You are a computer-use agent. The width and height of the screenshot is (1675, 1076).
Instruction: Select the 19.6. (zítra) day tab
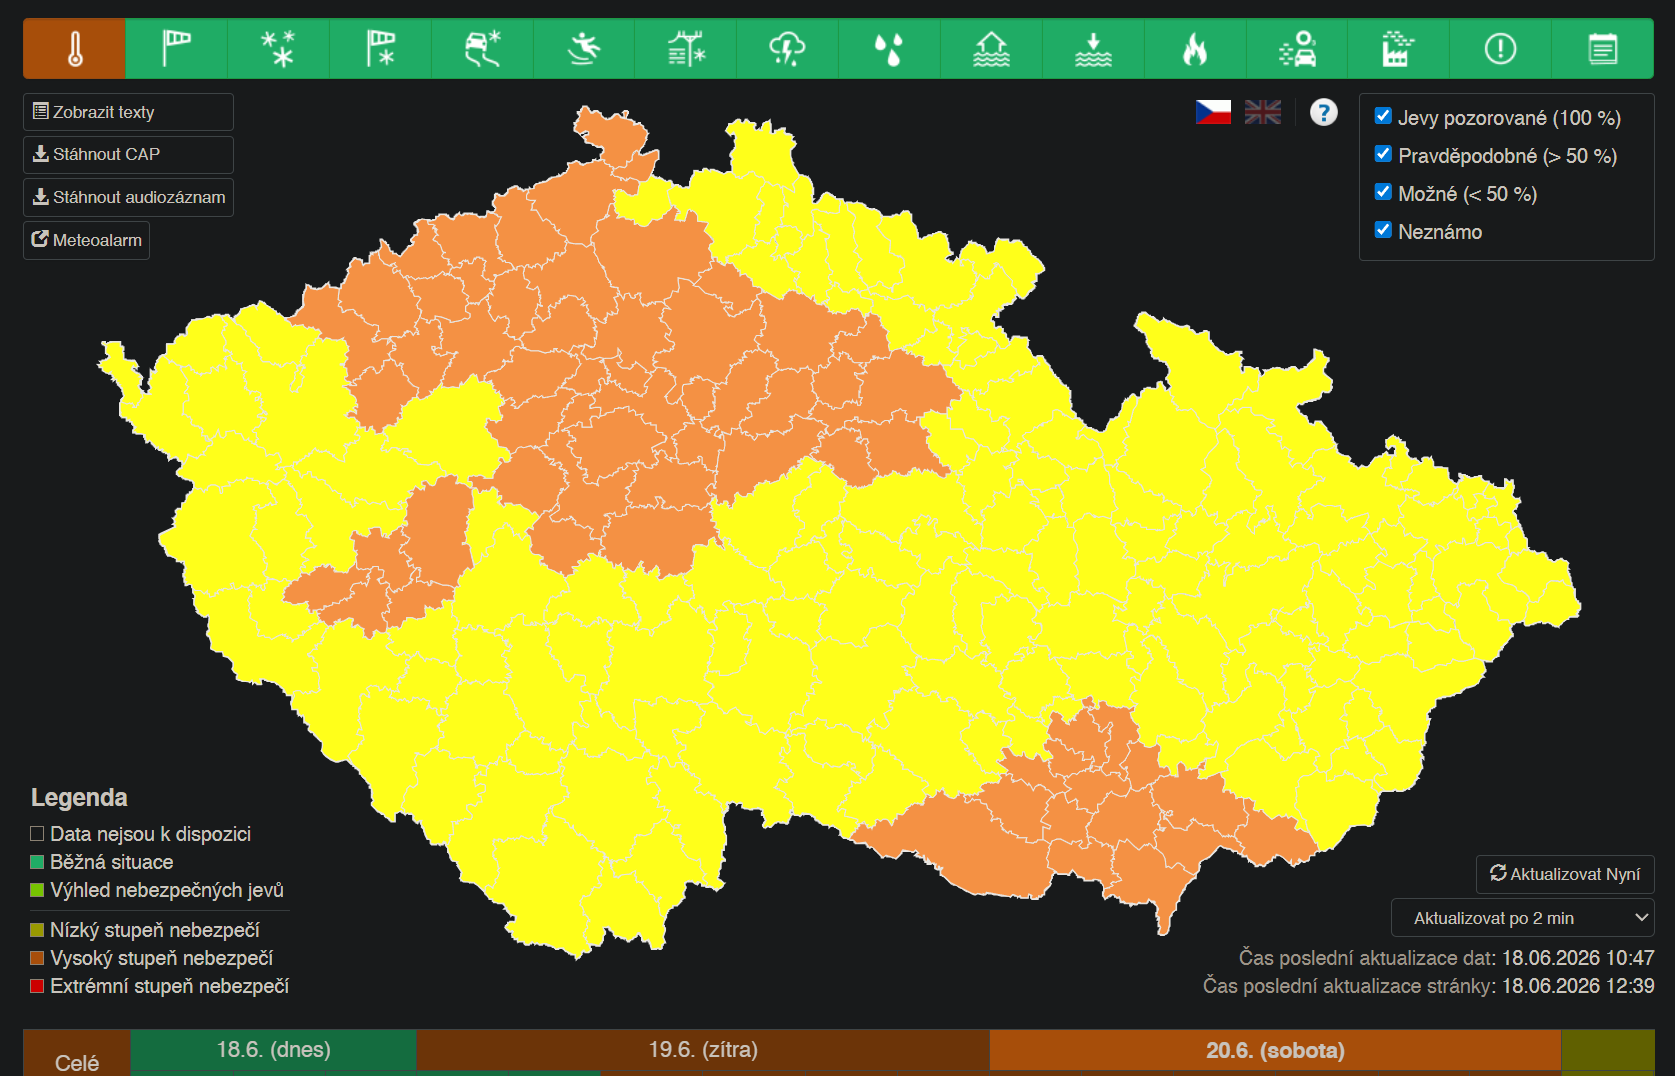pyautogui.click(x=703, y=1050)
